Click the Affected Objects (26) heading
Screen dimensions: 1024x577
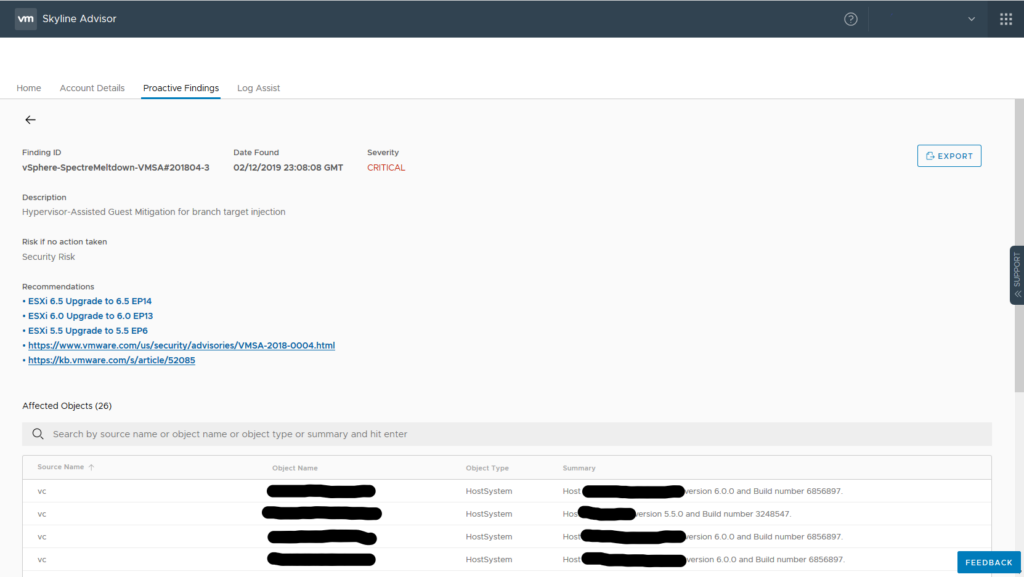click(67, 406)
